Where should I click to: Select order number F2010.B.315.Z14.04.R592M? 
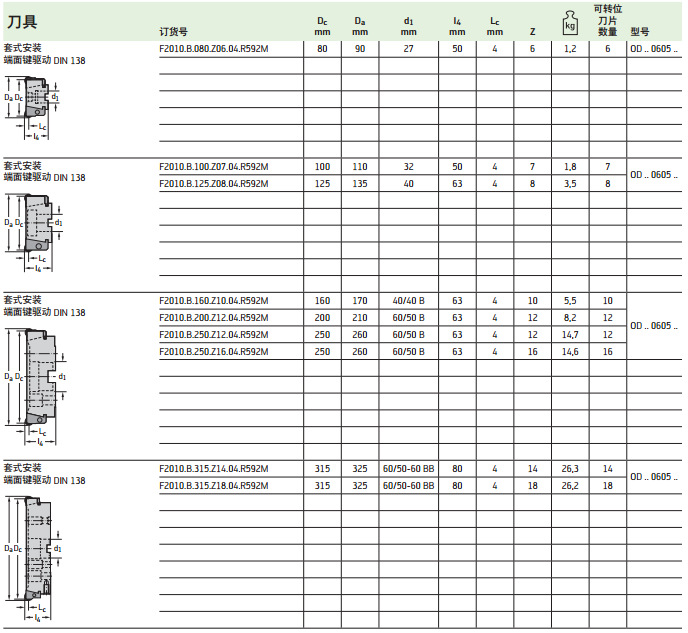(213, 469)
